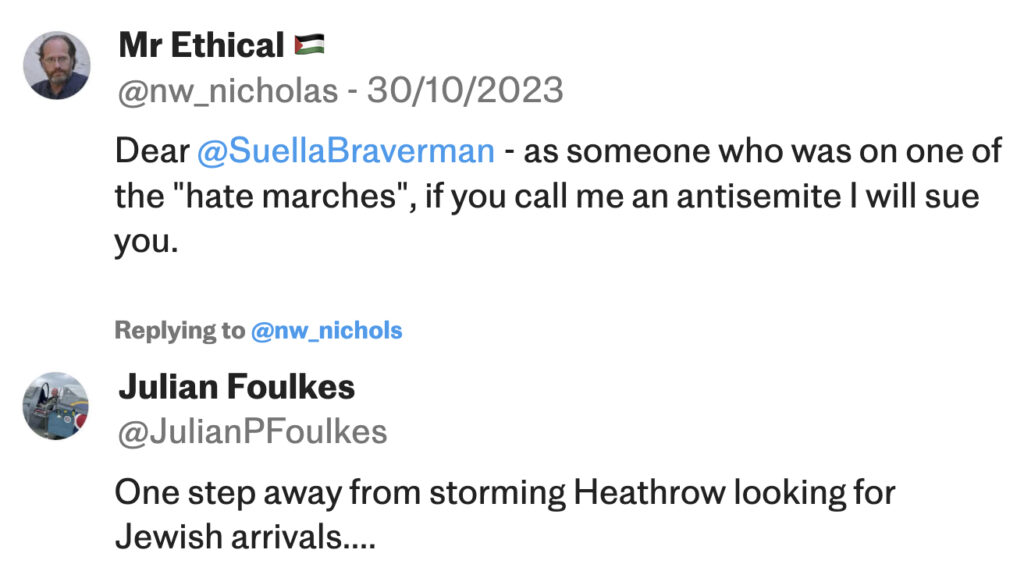
Task: Visit the @JulianPFoulkes handle
Action: coord(253,432)
